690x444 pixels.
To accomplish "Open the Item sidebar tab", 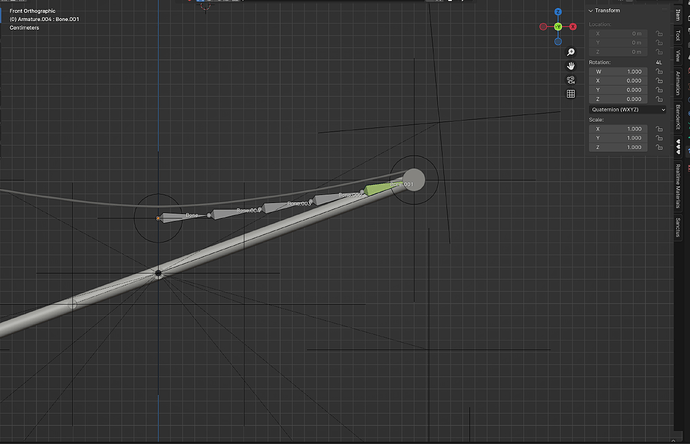I will tap(678, 15).
